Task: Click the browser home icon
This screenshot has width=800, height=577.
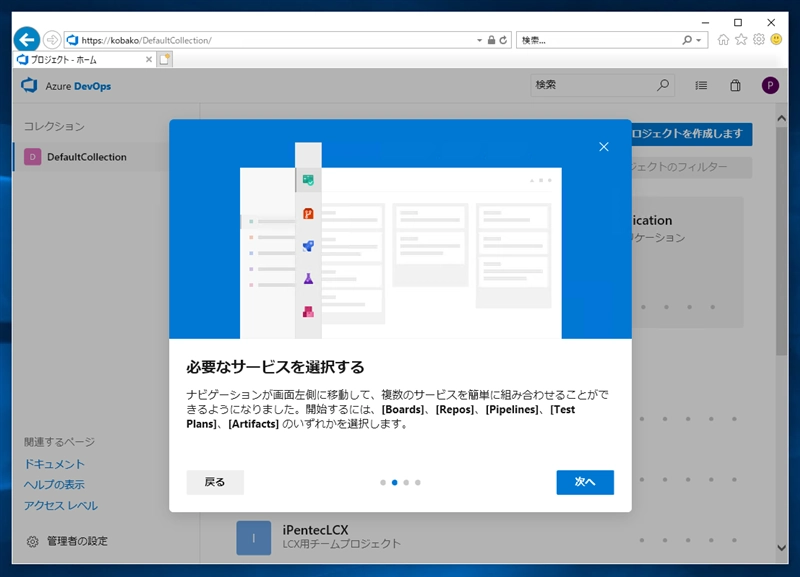Action: pos(723,39)
